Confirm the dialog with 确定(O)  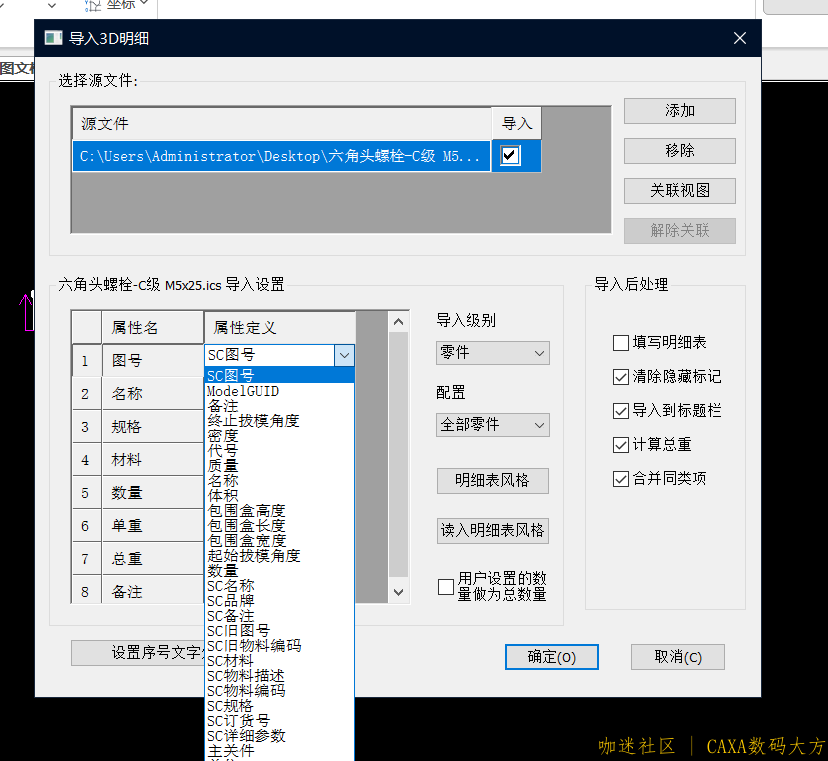(x=551, y=657)
